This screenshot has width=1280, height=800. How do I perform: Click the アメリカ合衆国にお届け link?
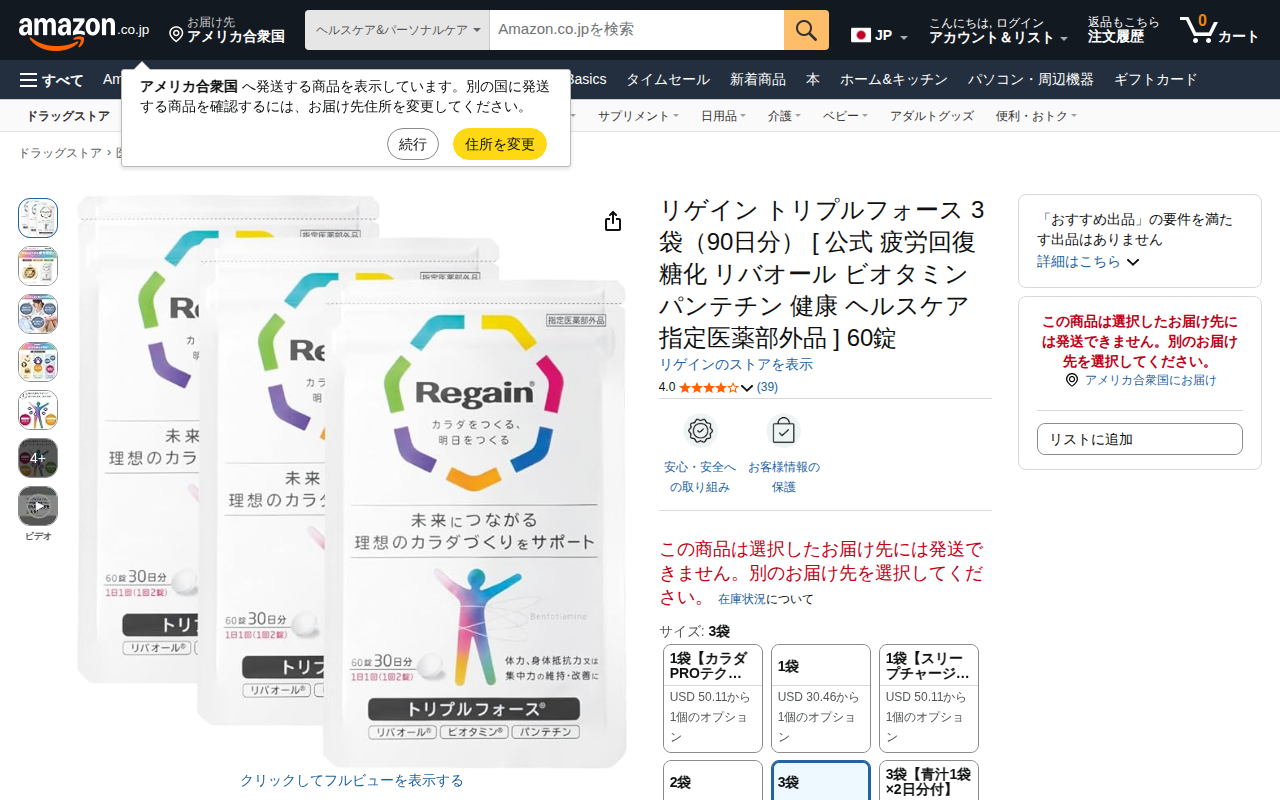[x=1151, y=380]
